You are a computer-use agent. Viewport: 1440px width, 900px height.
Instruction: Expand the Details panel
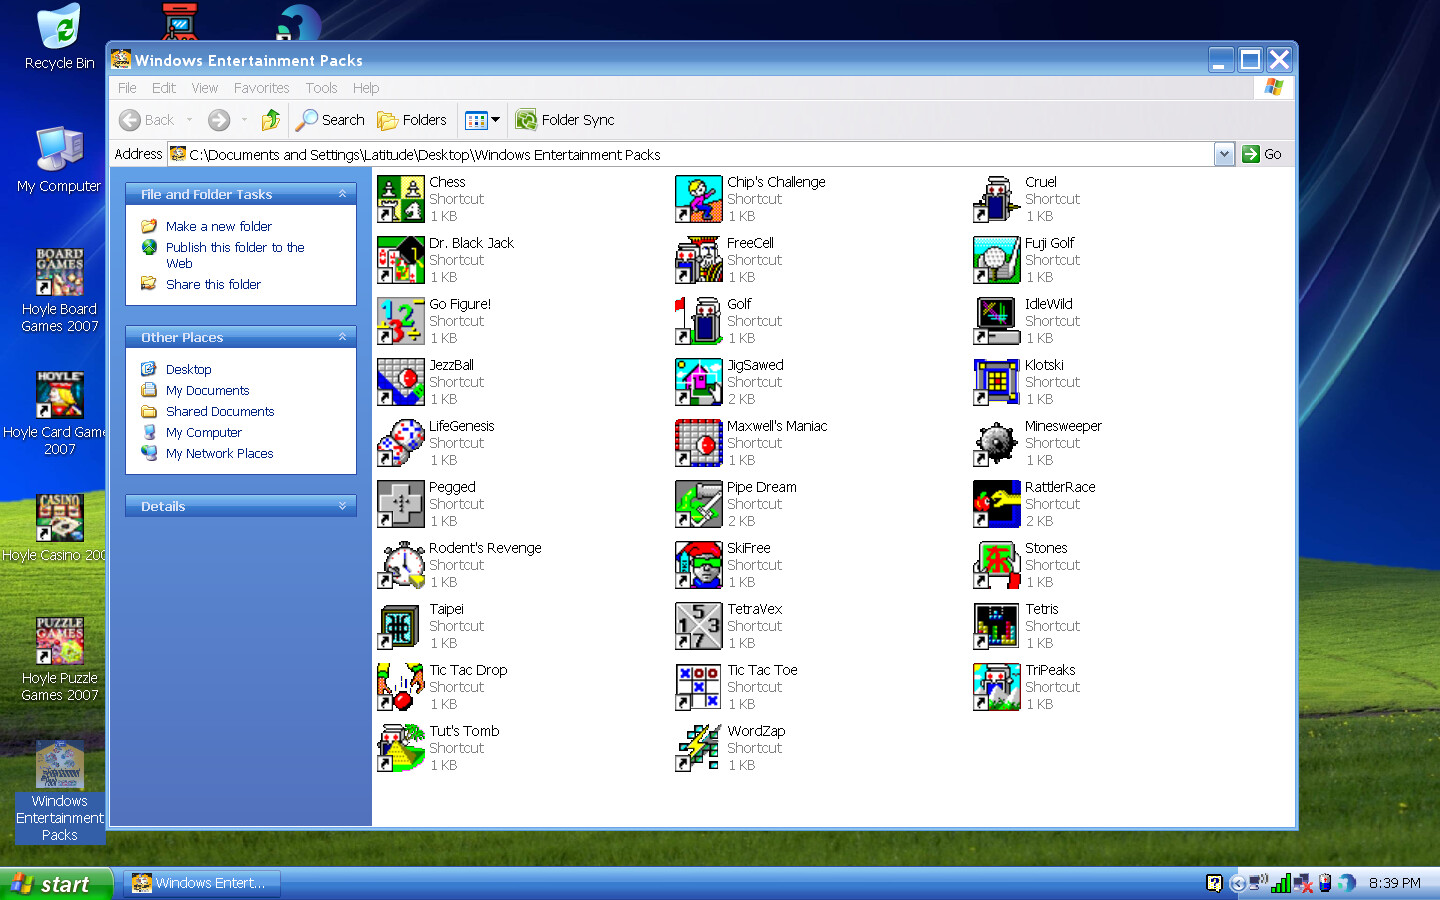coord(342,506)
